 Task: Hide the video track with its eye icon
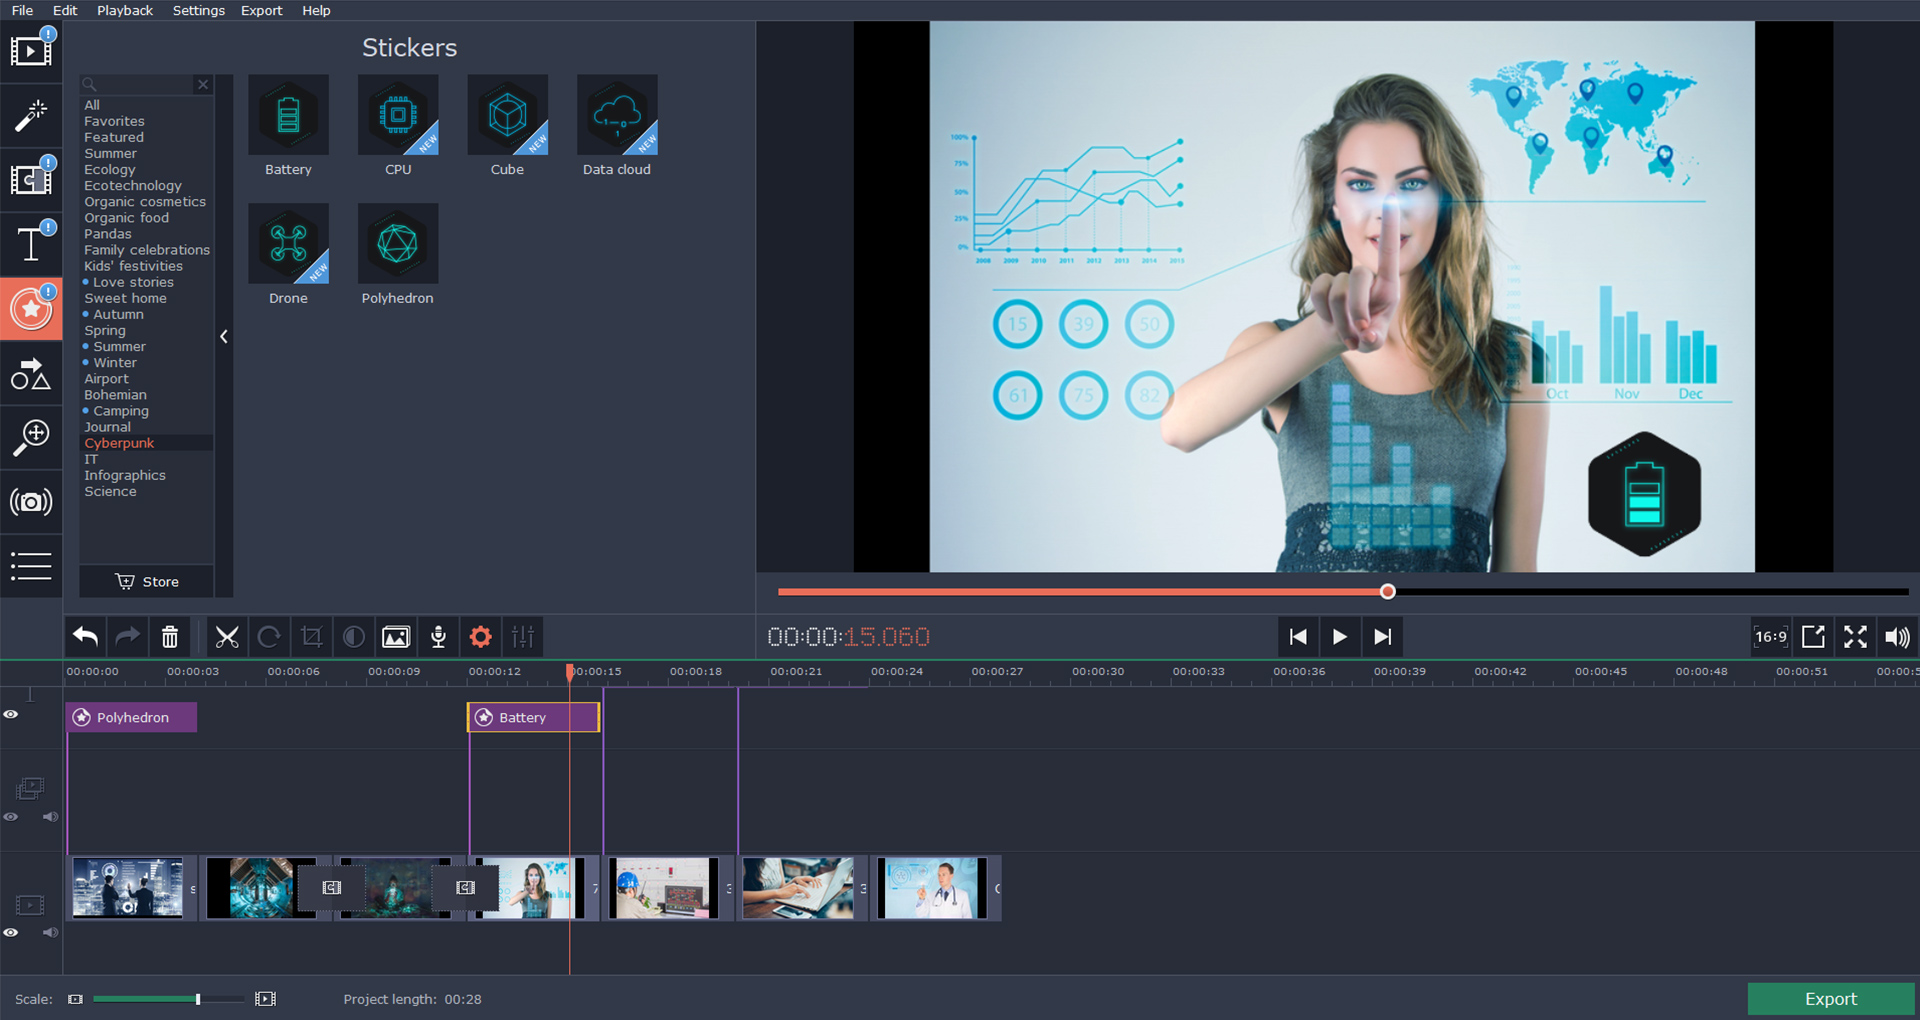[x=11, y=932]
